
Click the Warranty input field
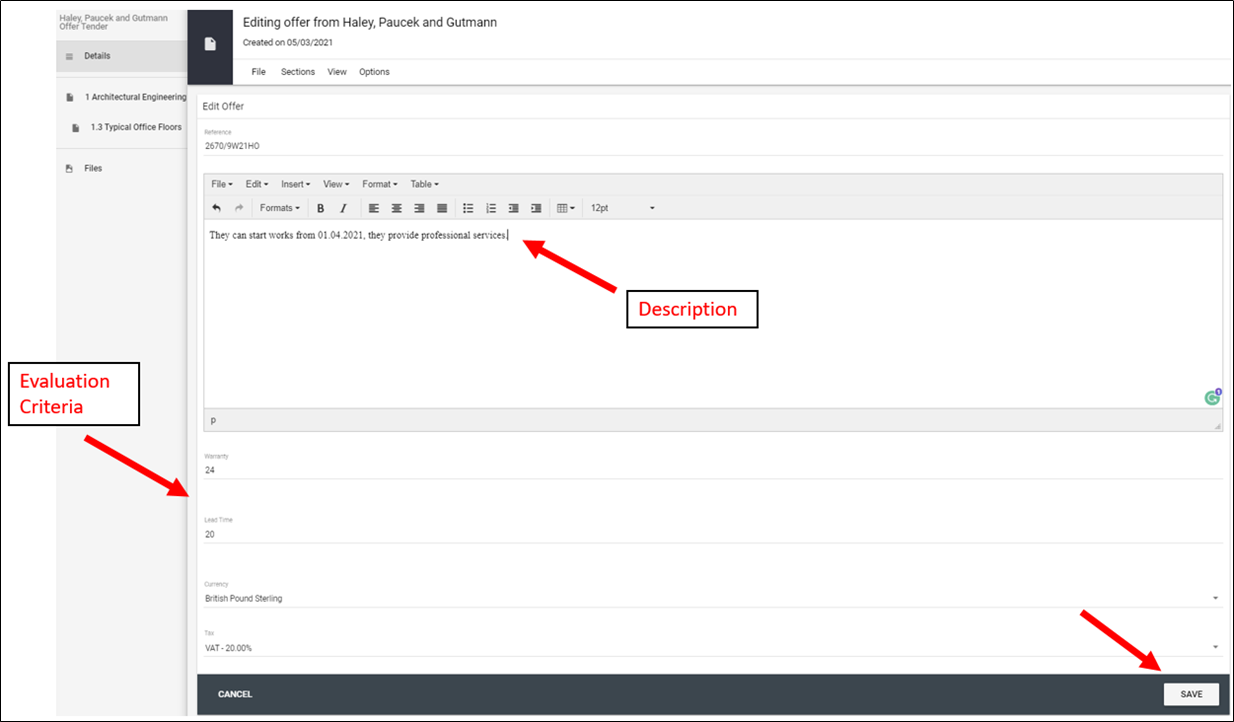712,470
